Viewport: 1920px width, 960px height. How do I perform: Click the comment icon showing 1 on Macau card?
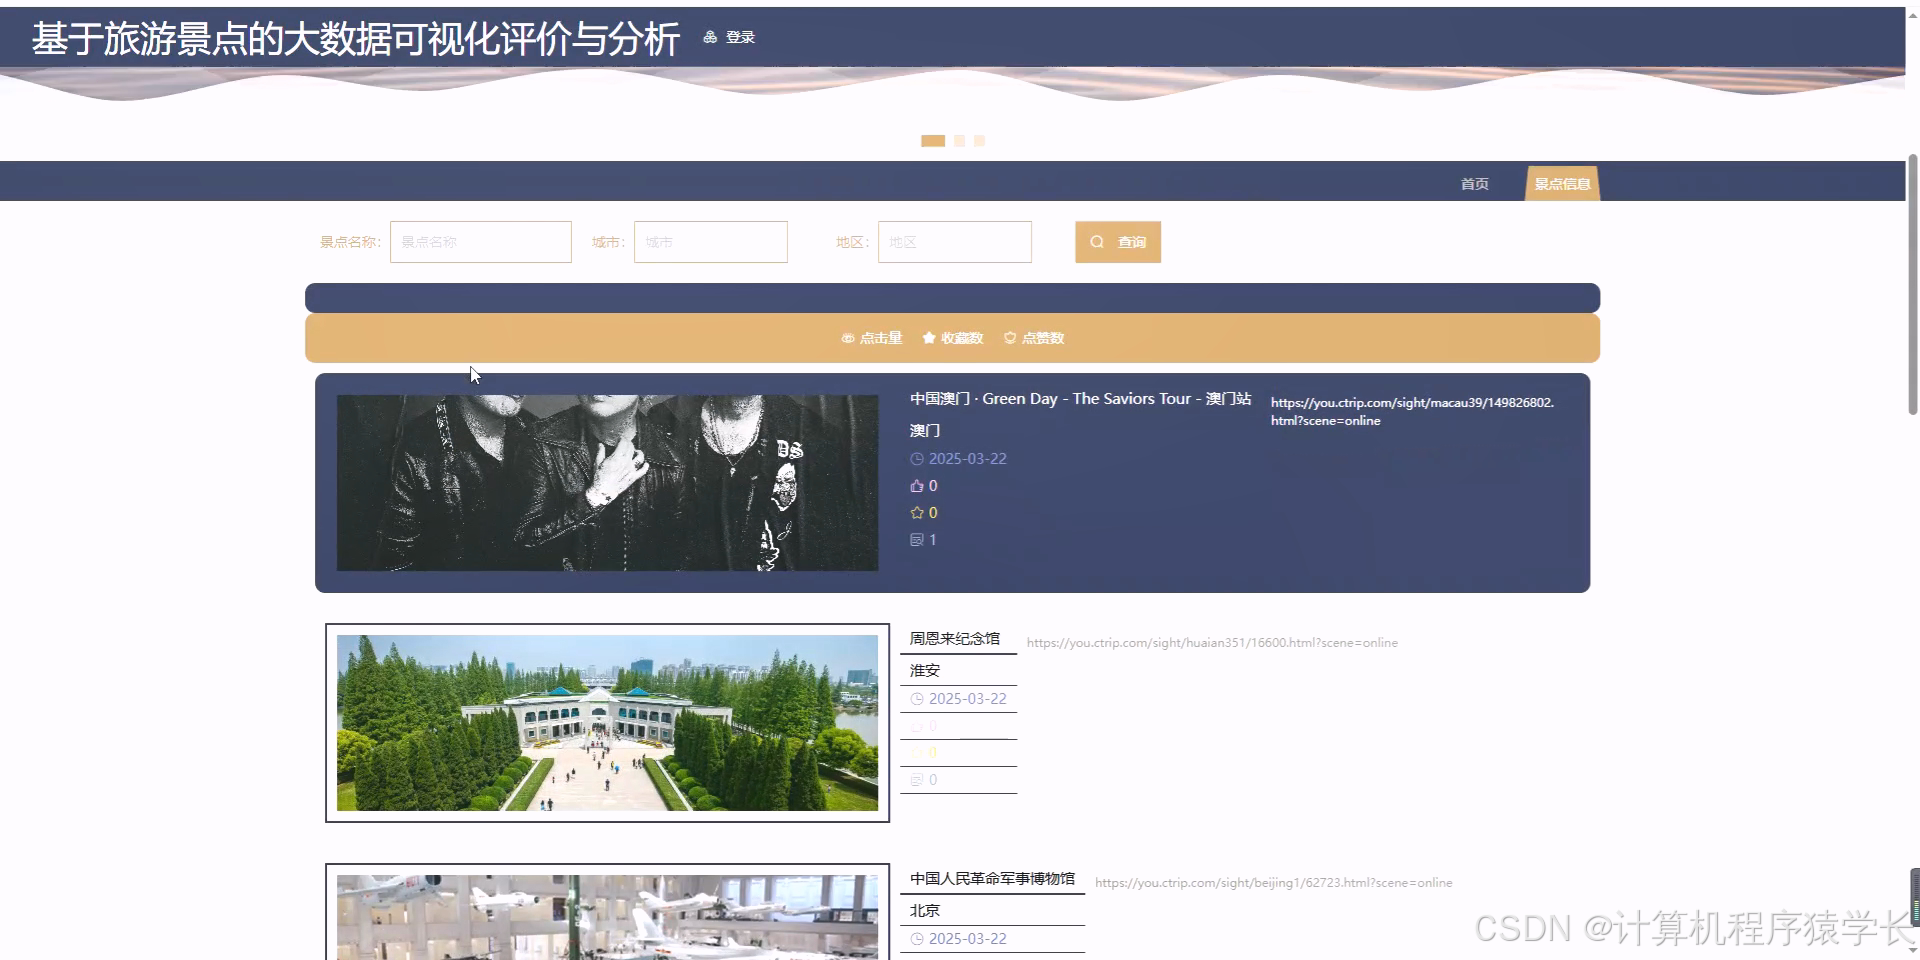pyautogui.click(x=917, y=539)
